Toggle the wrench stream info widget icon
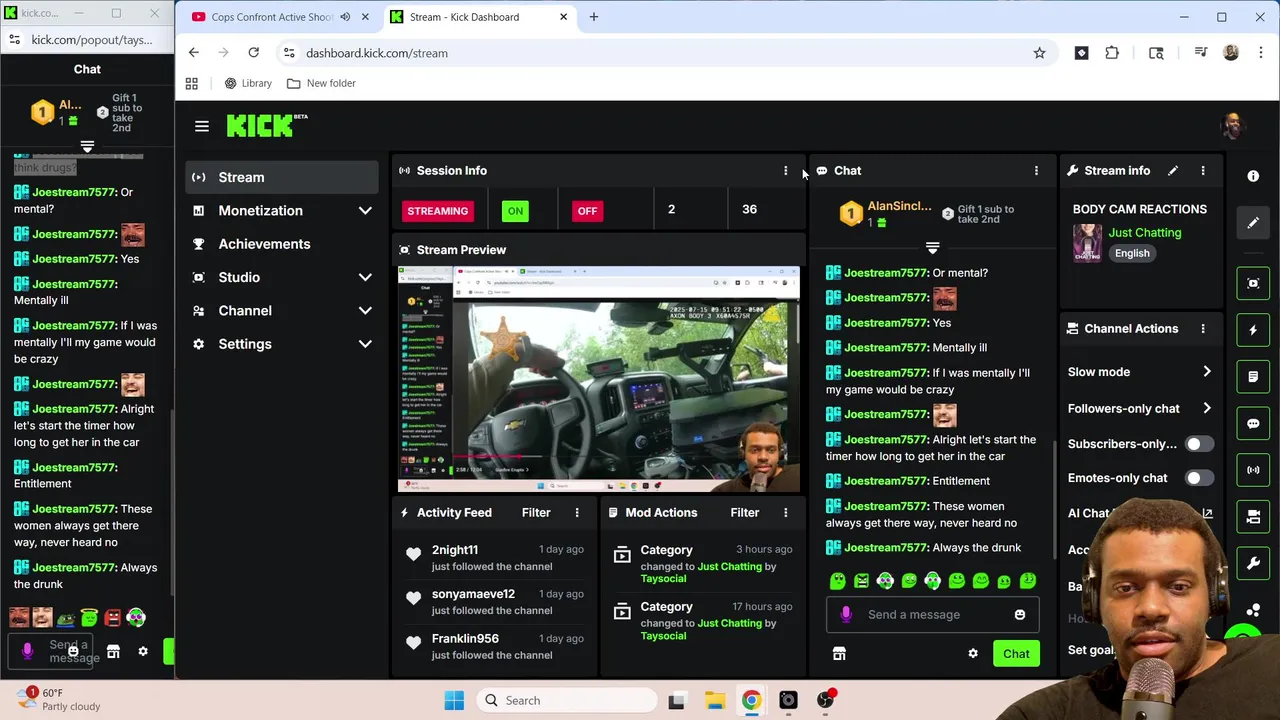The width and height of the screenshot is (1280, 720). 1253,563
